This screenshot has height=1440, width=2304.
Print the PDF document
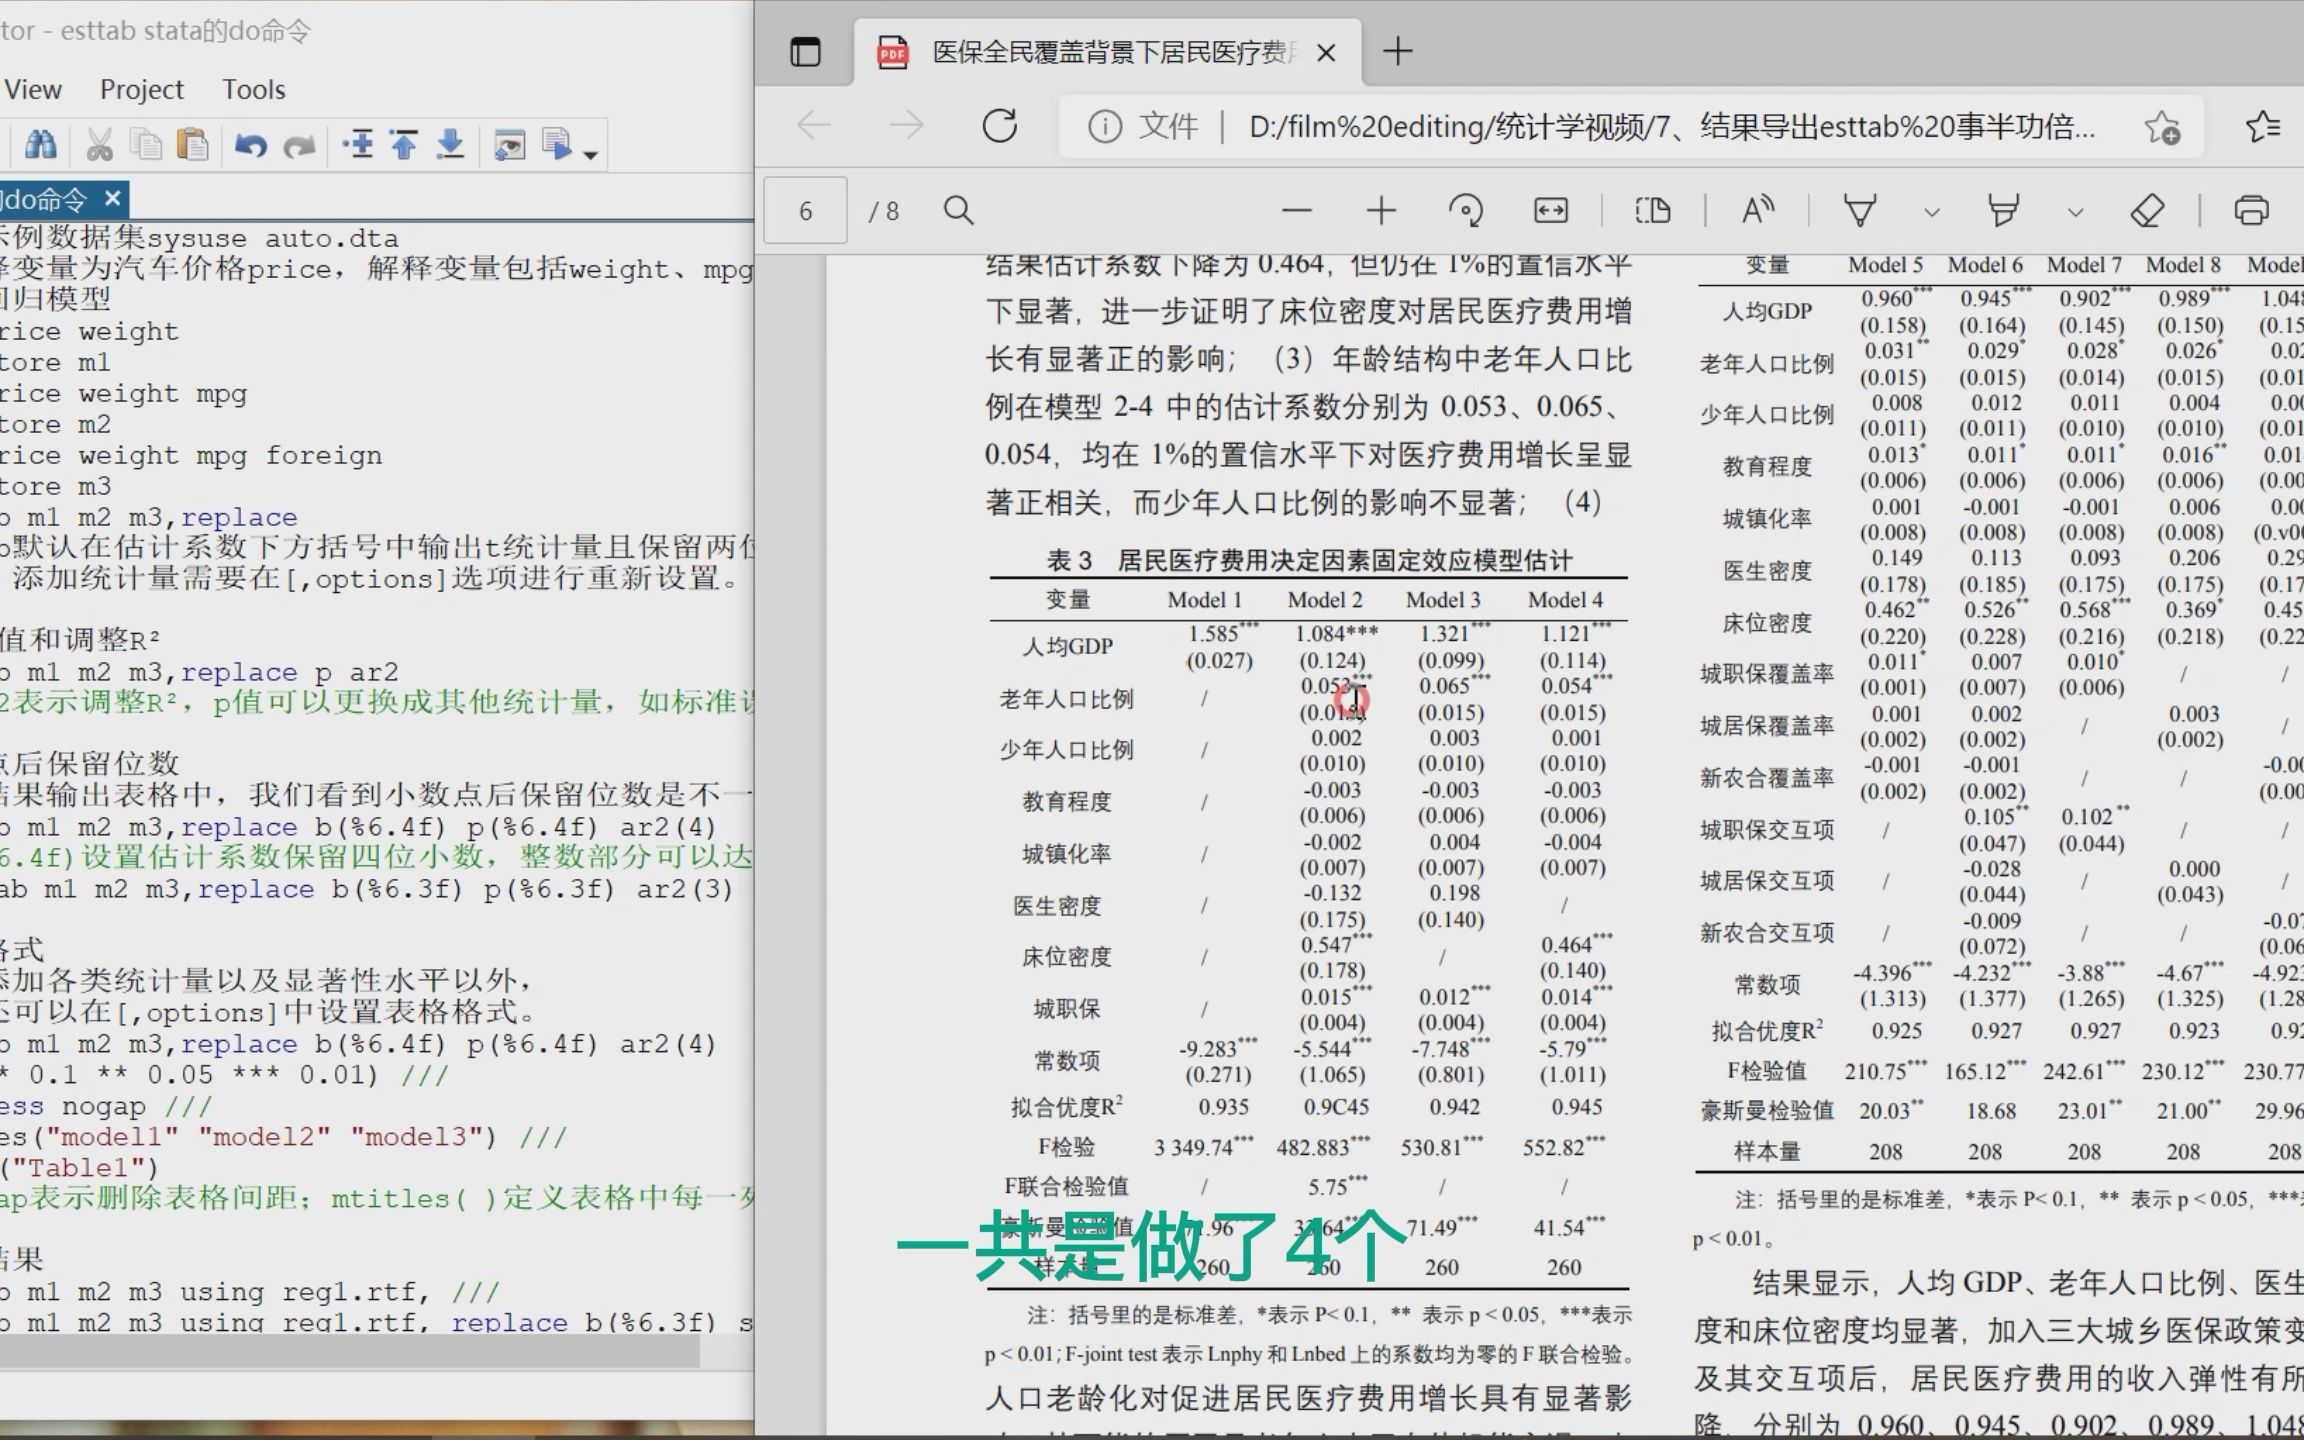coord(2251,211)
